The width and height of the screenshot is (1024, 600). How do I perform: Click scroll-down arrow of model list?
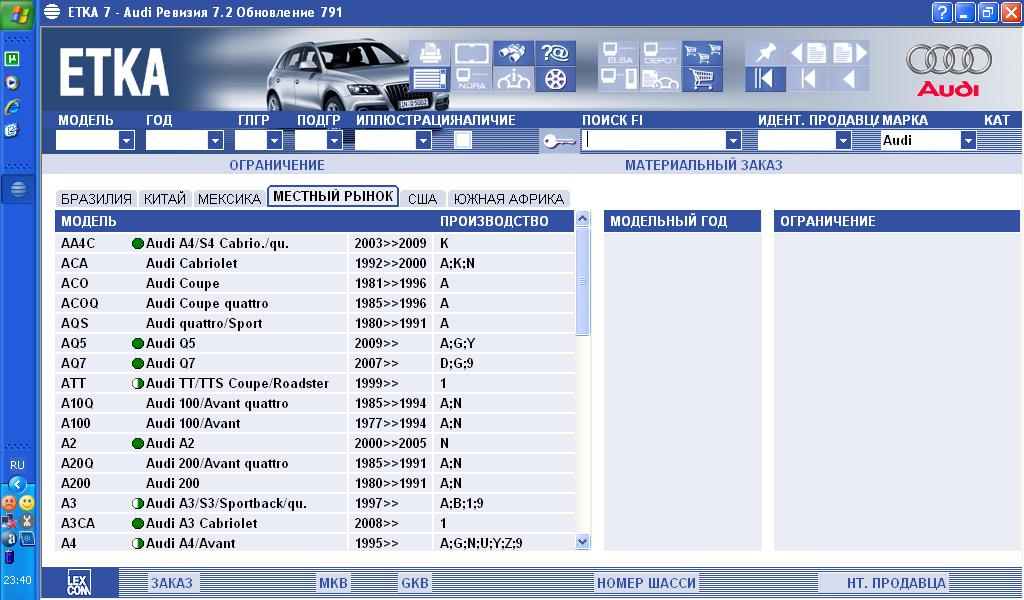pos(584,542)
